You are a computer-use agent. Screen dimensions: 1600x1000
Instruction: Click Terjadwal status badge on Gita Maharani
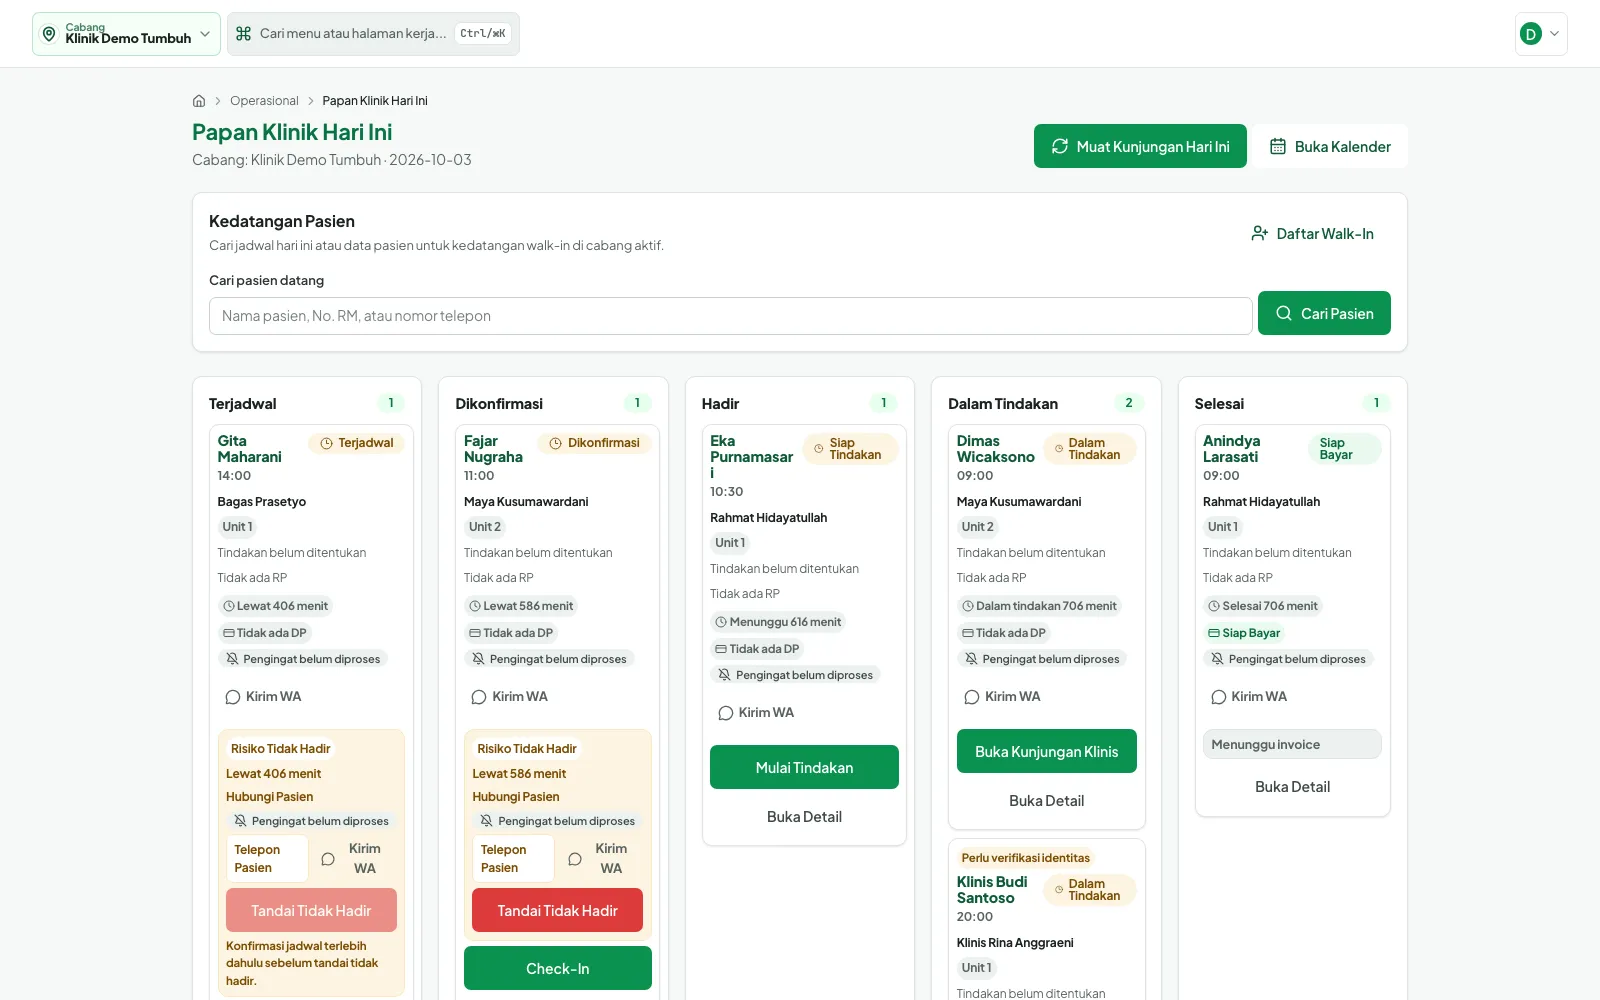pyautogui.click(x=356, y=443)
